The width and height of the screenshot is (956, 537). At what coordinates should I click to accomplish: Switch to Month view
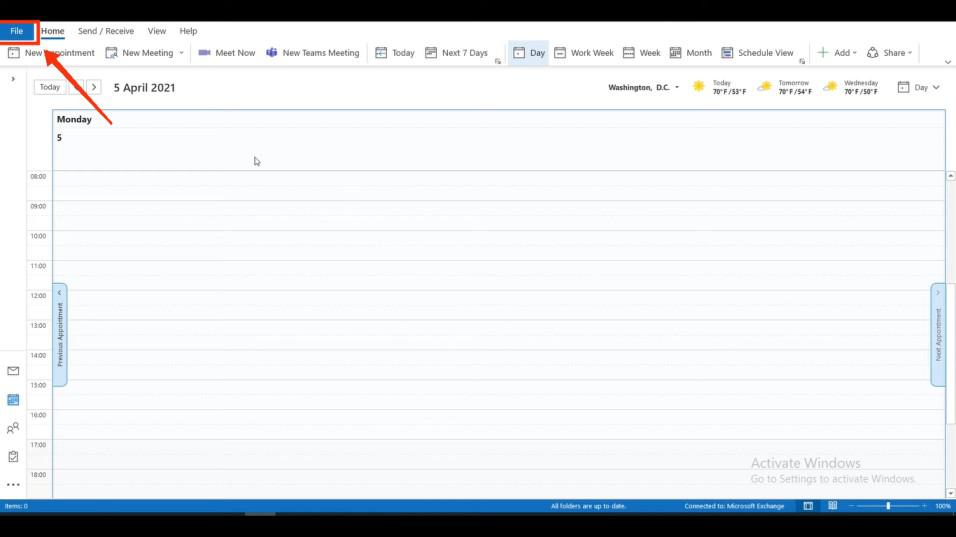click(691, 53)
